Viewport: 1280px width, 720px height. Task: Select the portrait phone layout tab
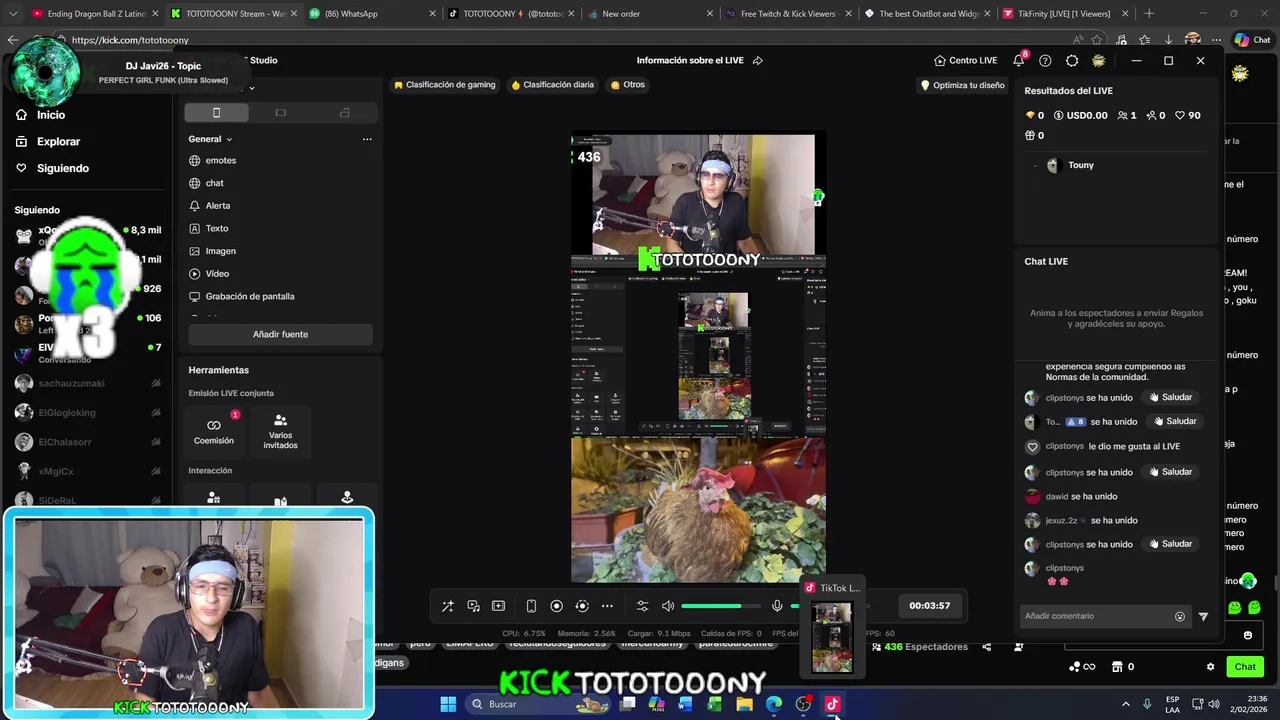click(216, 113)
